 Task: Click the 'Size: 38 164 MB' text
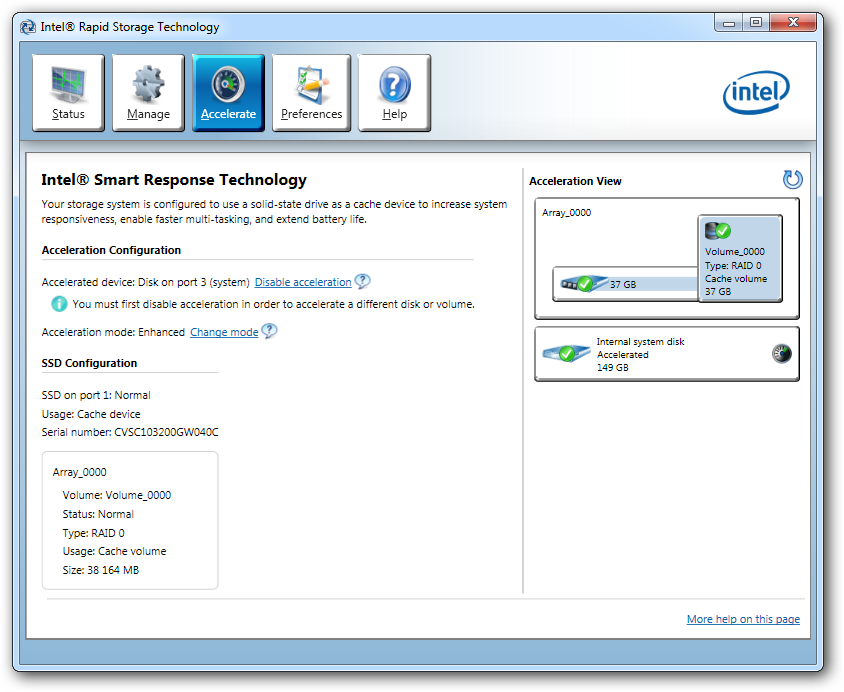pyautogui.click(x=101, y=570)
